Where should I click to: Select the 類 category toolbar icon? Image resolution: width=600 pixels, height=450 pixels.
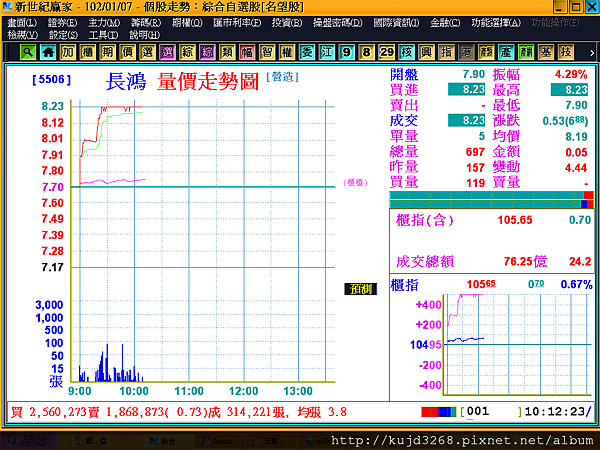pos(227,52)
